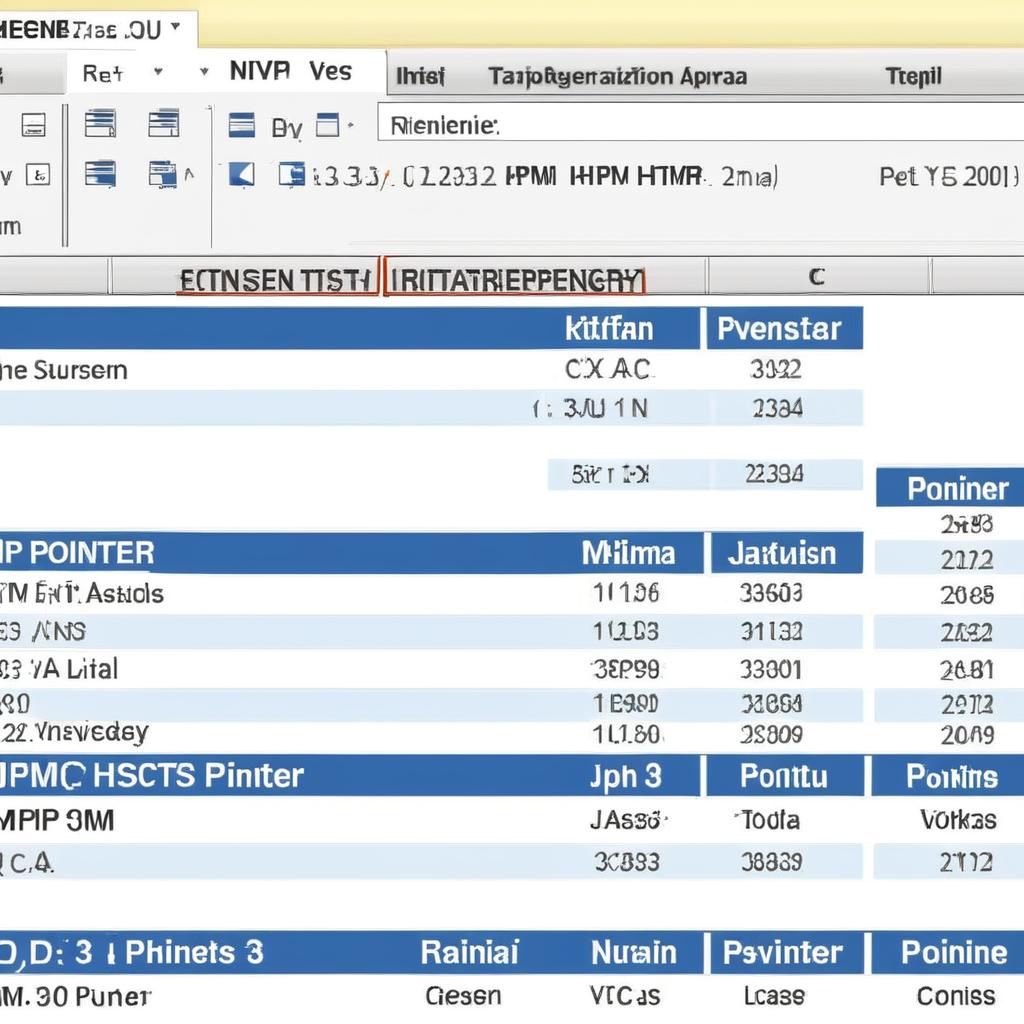The width and height of the screenshot is (1024, 1024).
Task: Select the striped table icon with the cursor mark
Action: click(101, 123)
